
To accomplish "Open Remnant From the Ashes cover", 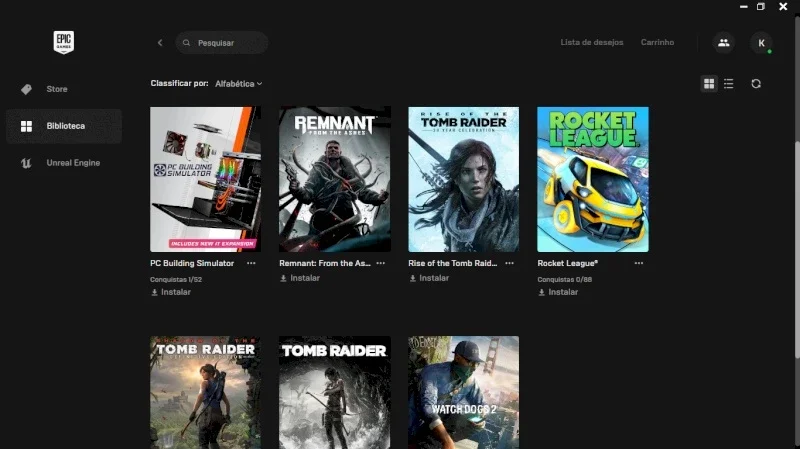I will point(335,179).
